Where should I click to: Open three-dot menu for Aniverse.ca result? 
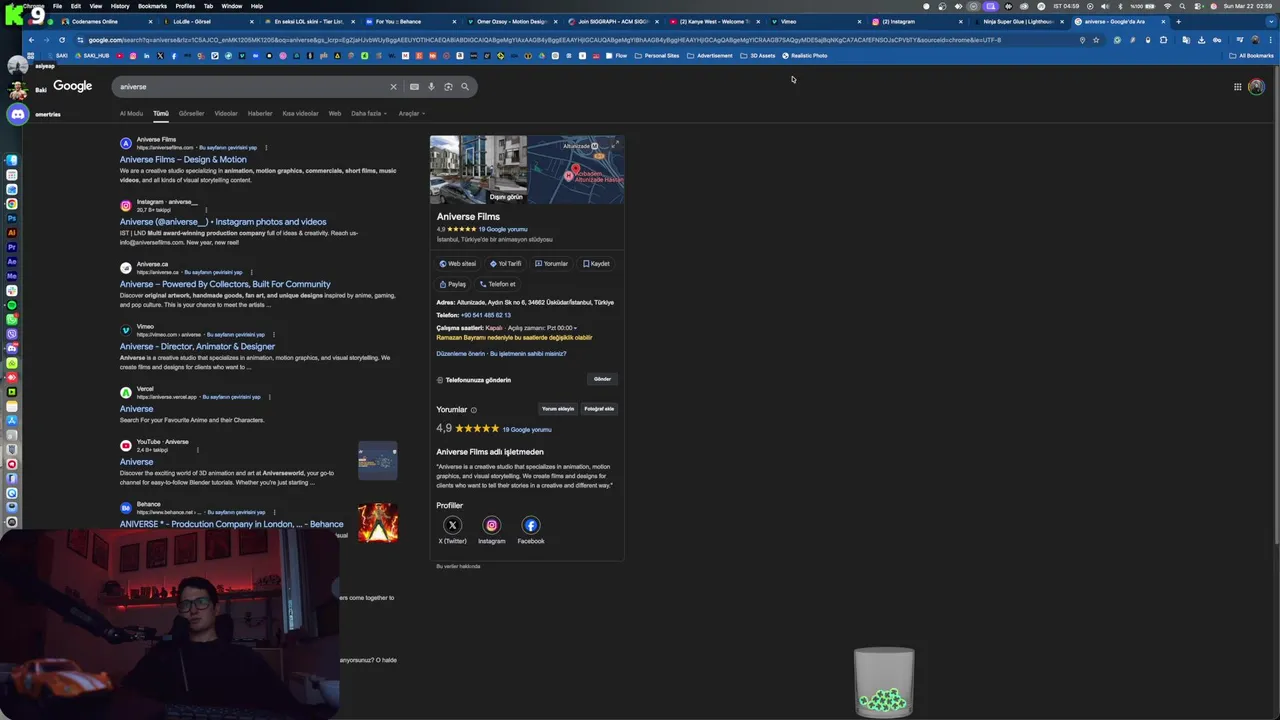click(x=252, y=272)
